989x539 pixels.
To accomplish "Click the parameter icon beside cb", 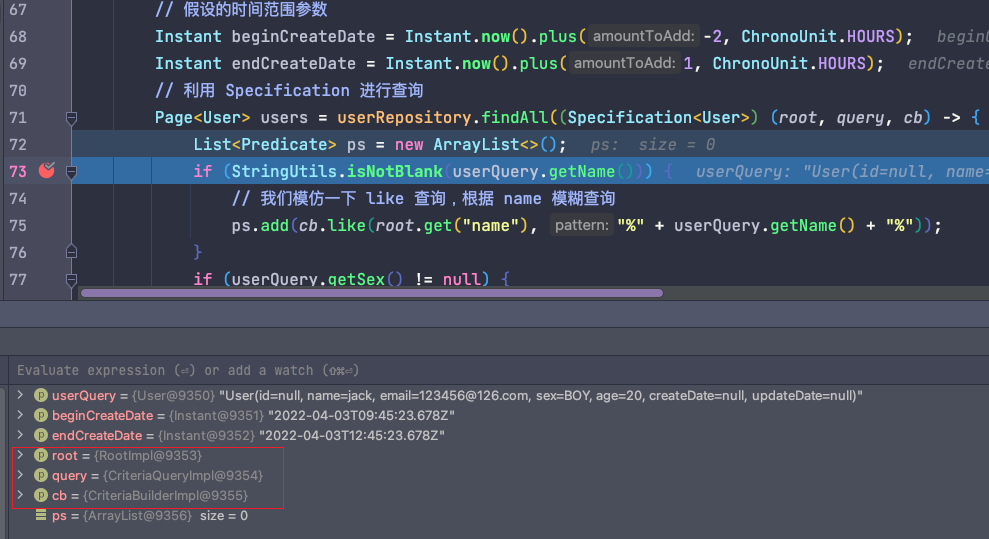I will [x=41, y=495].
